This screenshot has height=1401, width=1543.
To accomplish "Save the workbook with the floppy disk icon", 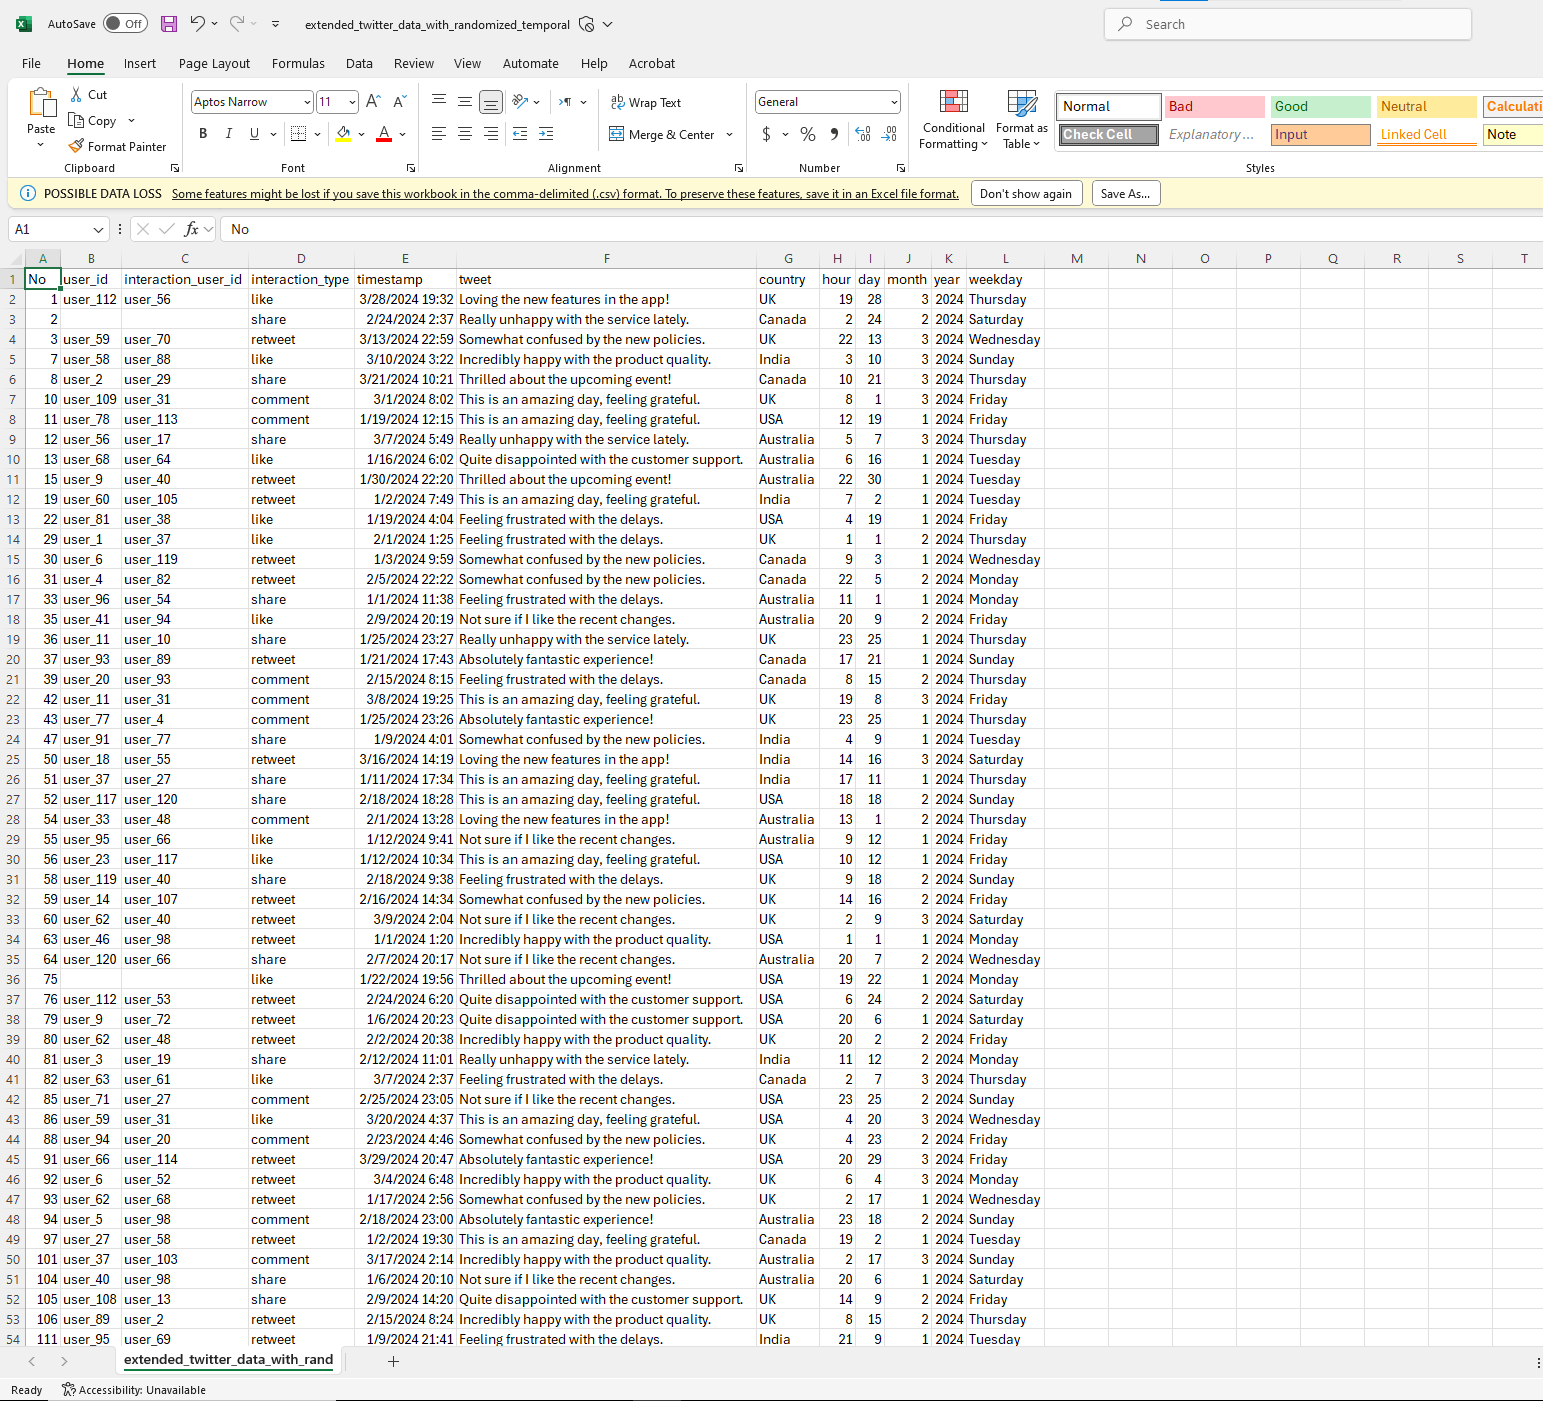I will (169, 24).
